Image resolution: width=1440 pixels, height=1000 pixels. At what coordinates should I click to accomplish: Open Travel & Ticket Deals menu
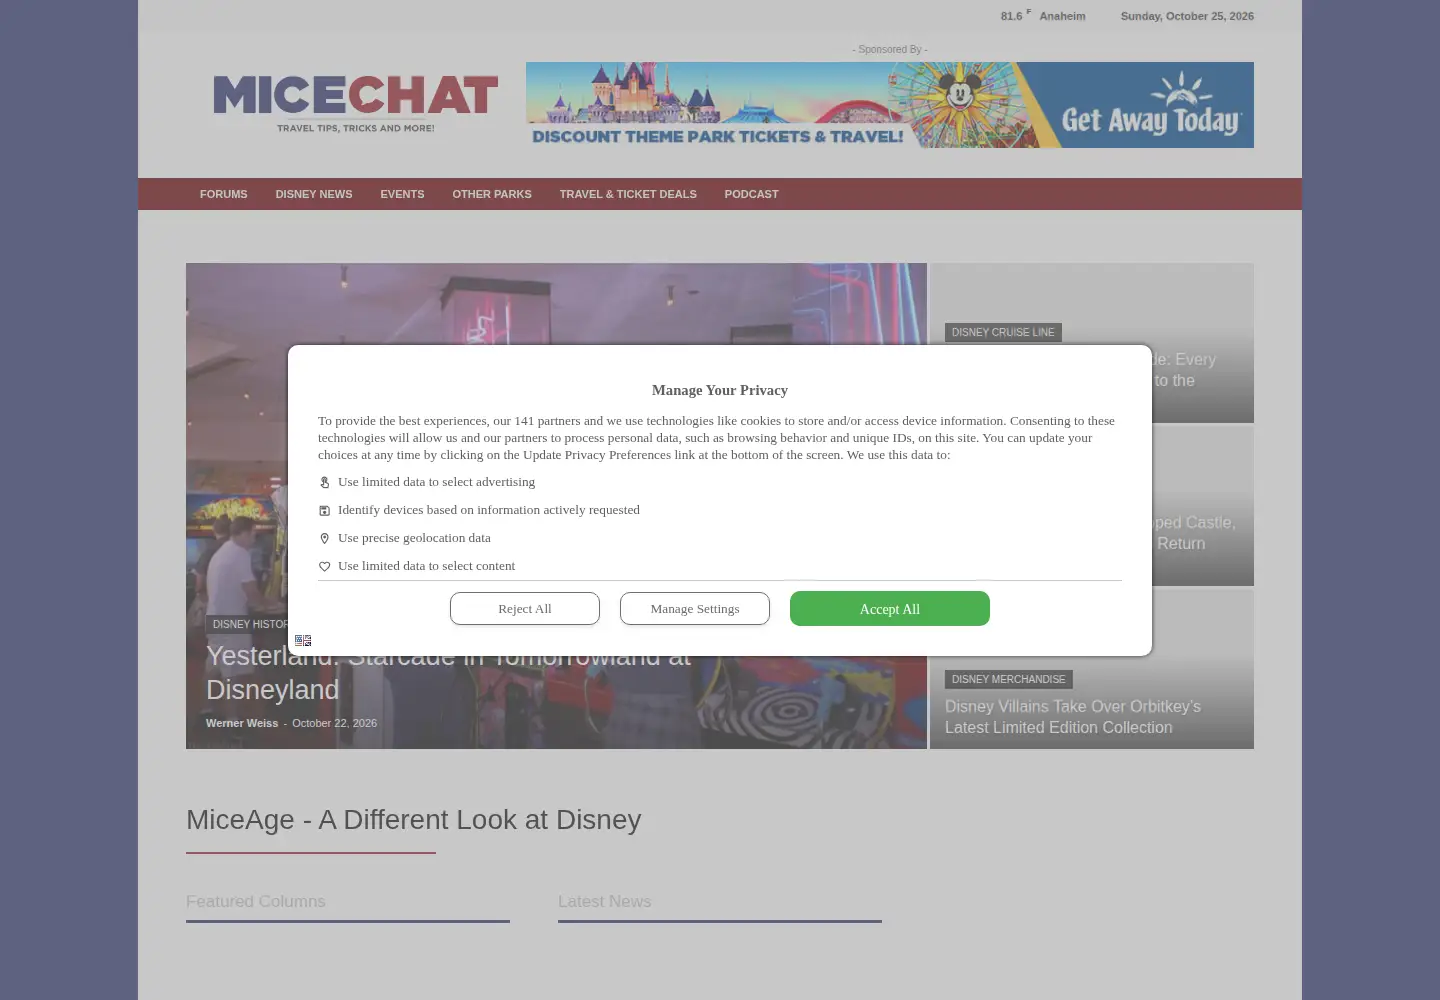tap(628, 194)
